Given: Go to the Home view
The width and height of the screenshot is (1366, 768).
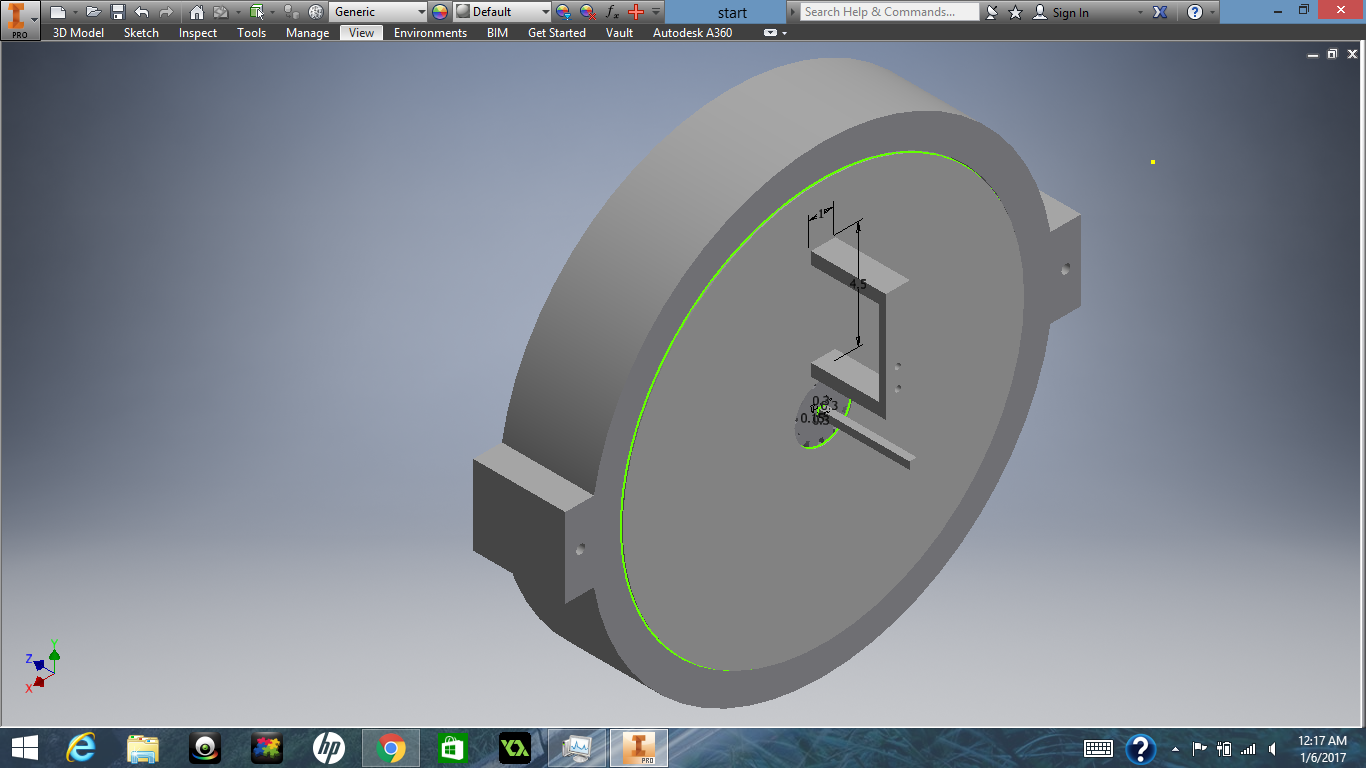Looking at the screenshot, I should point(197,12).
